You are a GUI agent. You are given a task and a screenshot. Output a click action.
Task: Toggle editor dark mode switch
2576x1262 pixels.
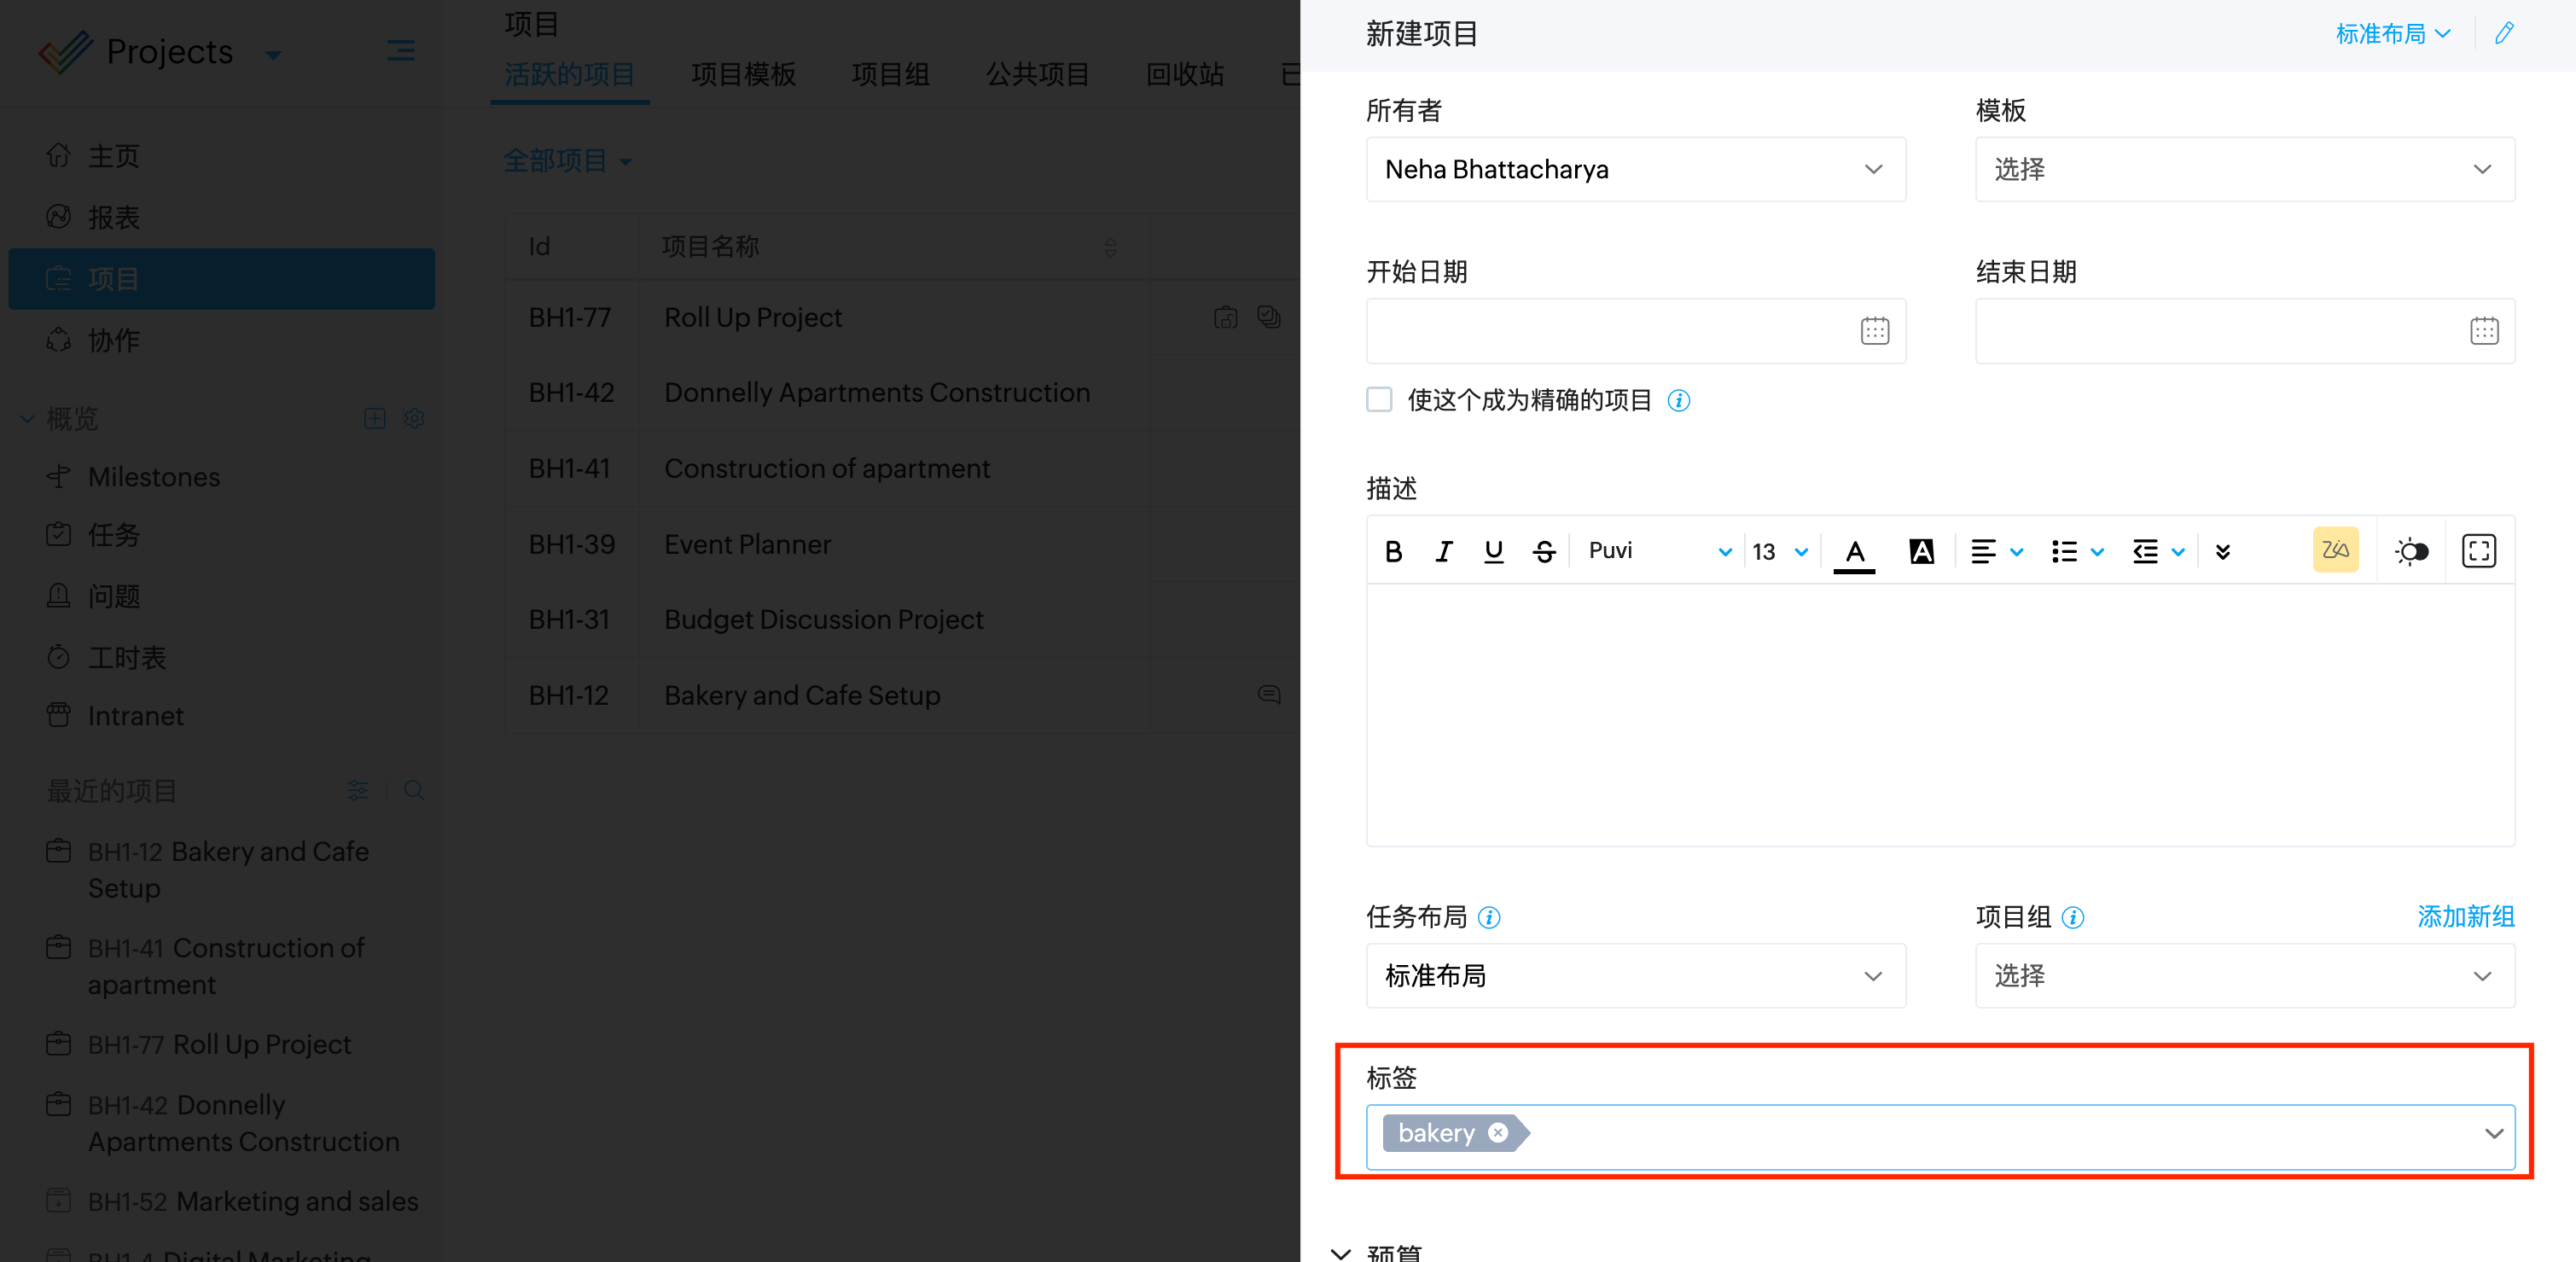[x=2411, y=551]
